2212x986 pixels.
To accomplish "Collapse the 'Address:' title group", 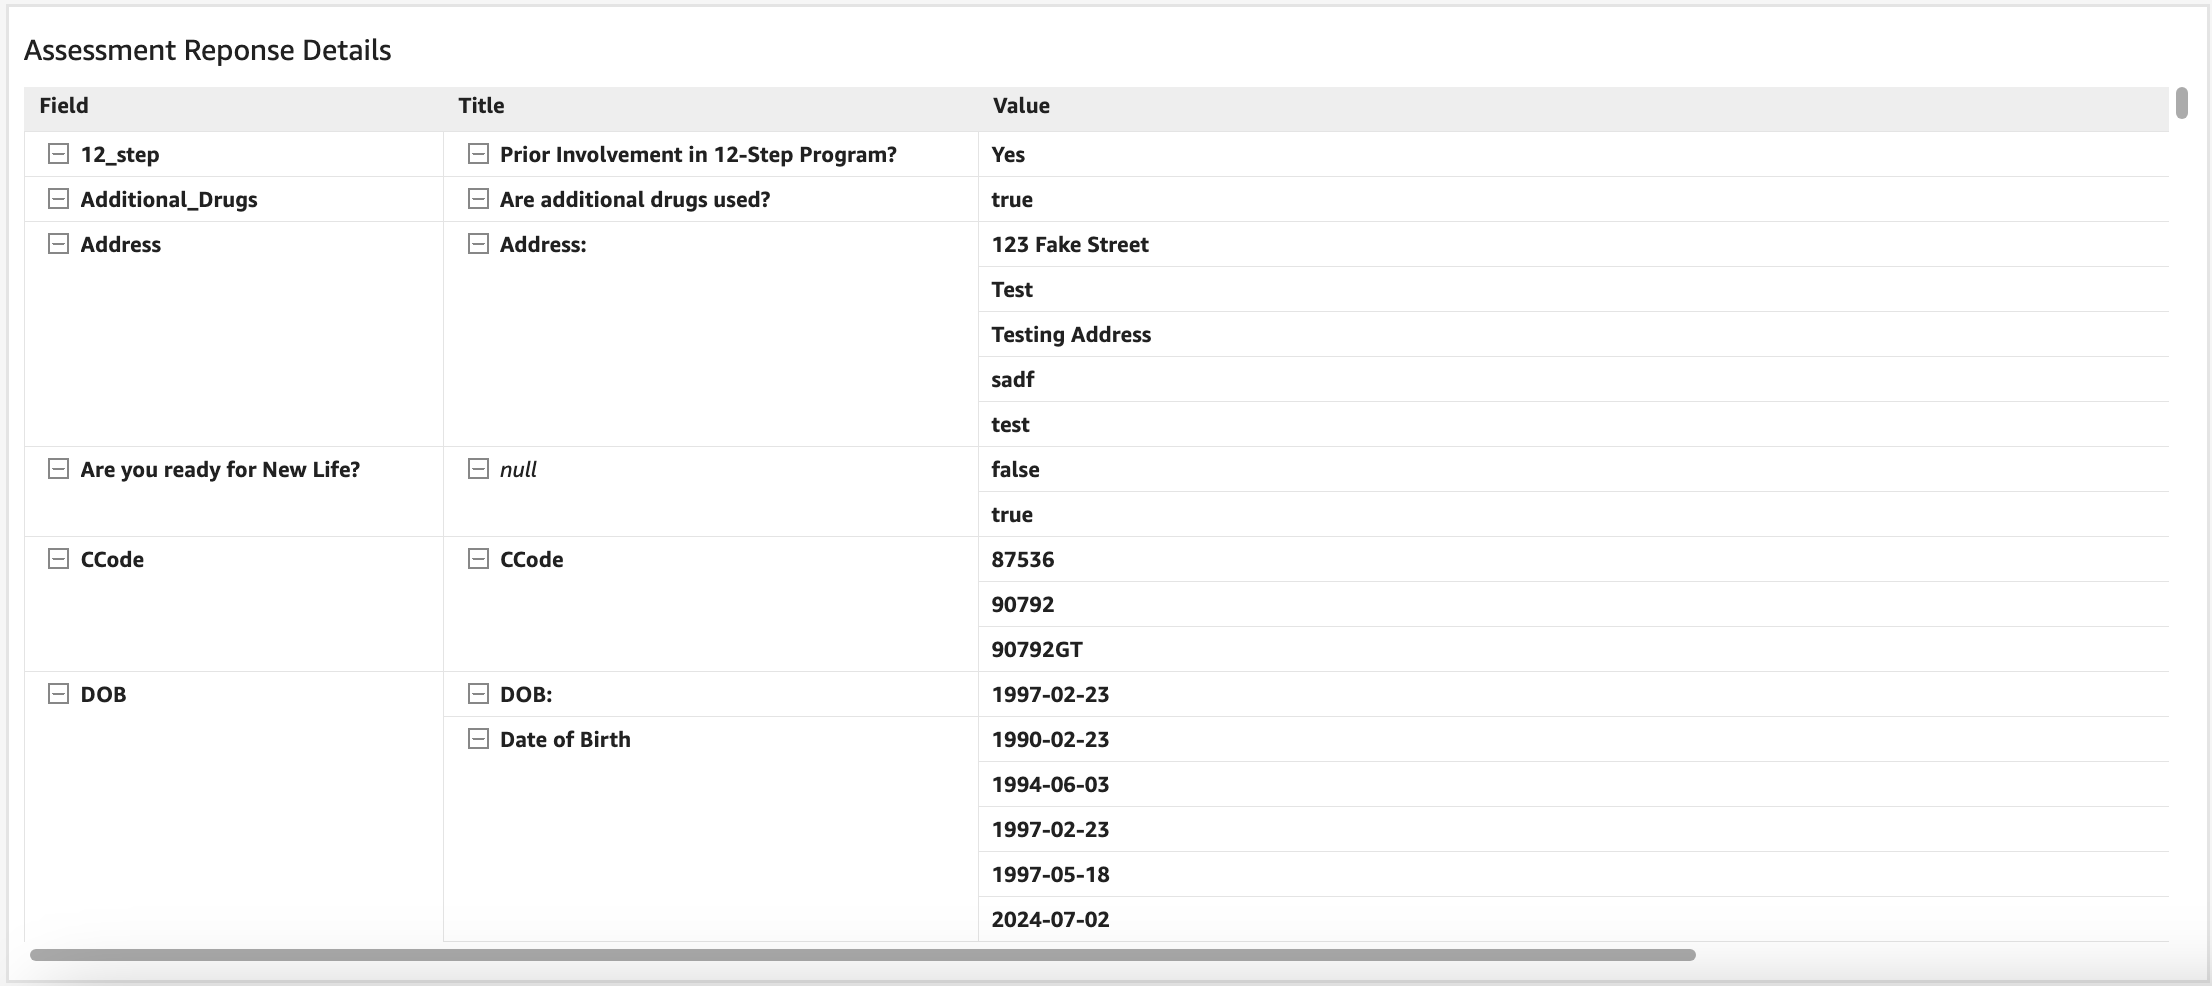I will click(479, 244).
